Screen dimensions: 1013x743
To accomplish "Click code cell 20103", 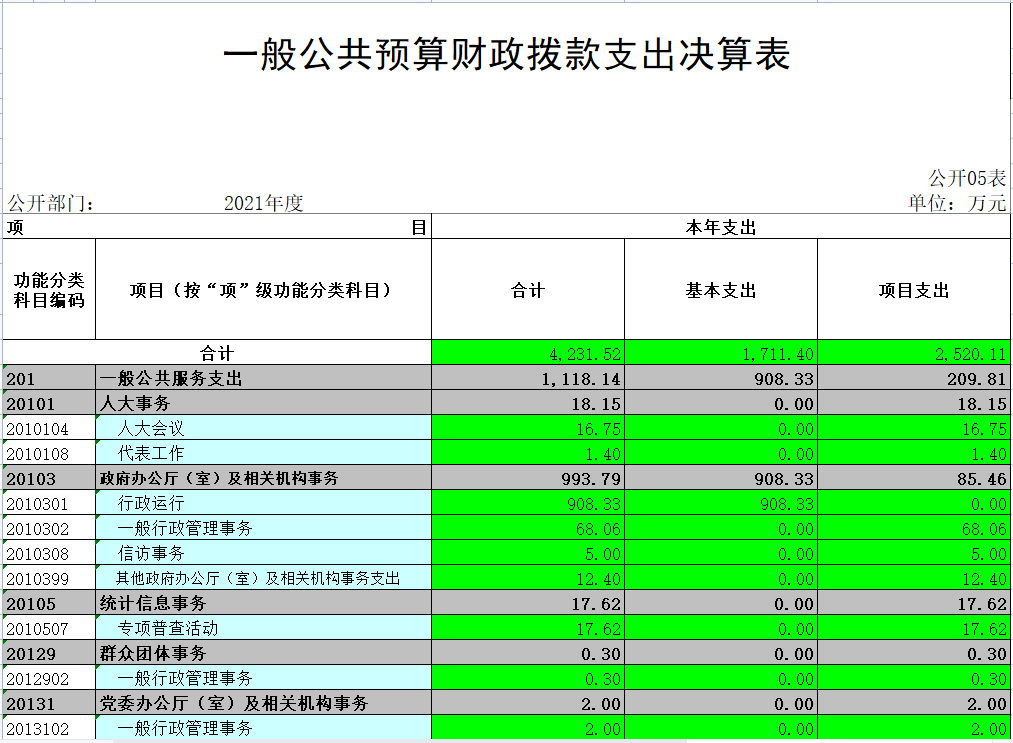I will (x=49, y=478).
